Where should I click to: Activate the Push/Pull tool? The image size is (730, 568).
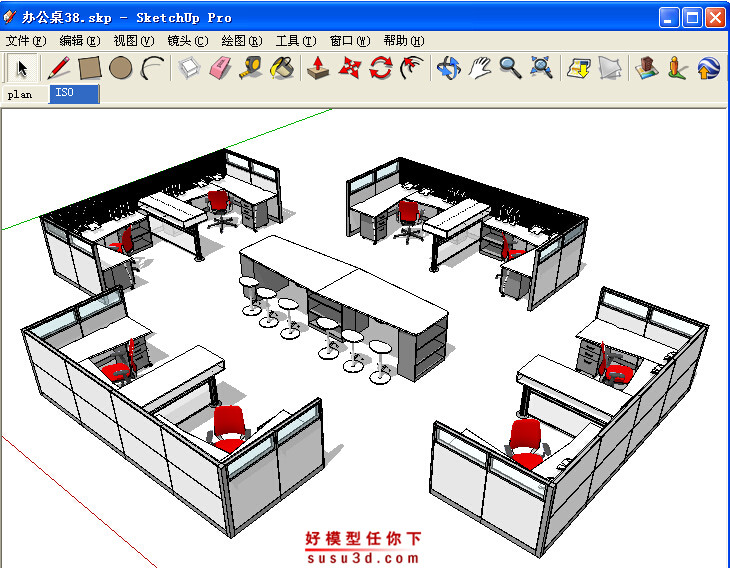click(318, 68)
